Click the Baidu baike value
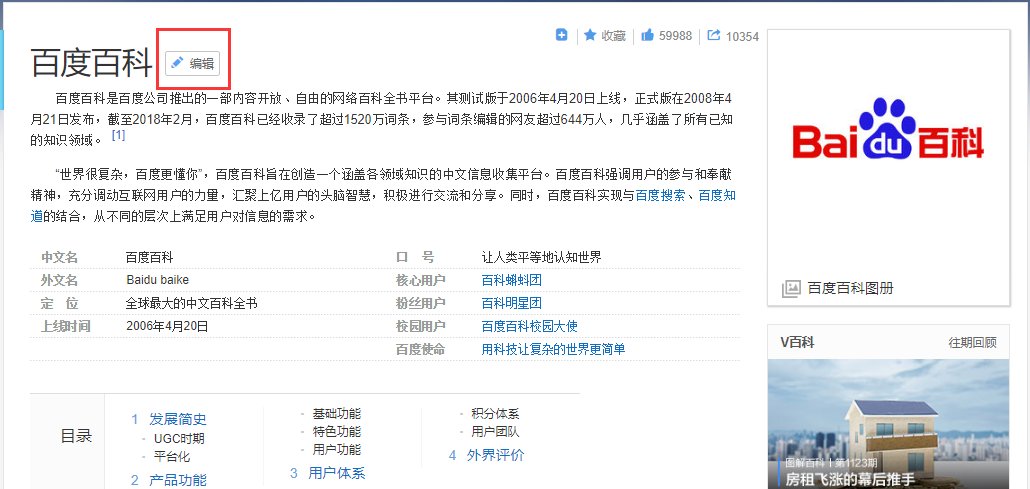The width and height of the screenshot is (1030, 489). click(x=157, y=280)
